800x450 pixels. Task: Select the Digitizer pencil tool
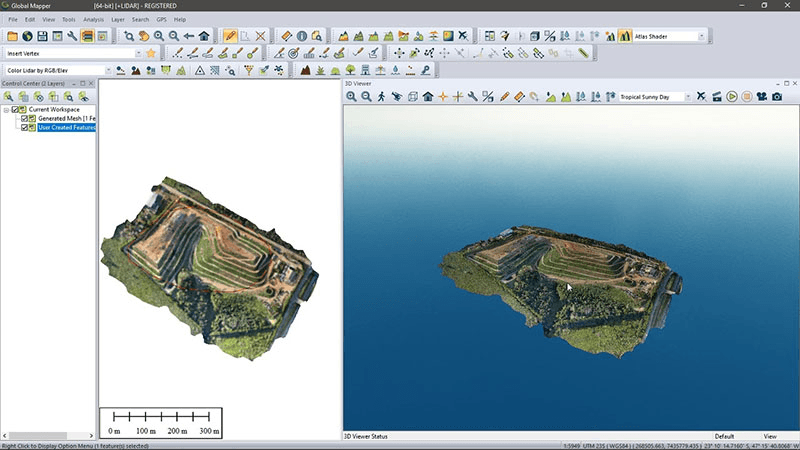(230, 36)
